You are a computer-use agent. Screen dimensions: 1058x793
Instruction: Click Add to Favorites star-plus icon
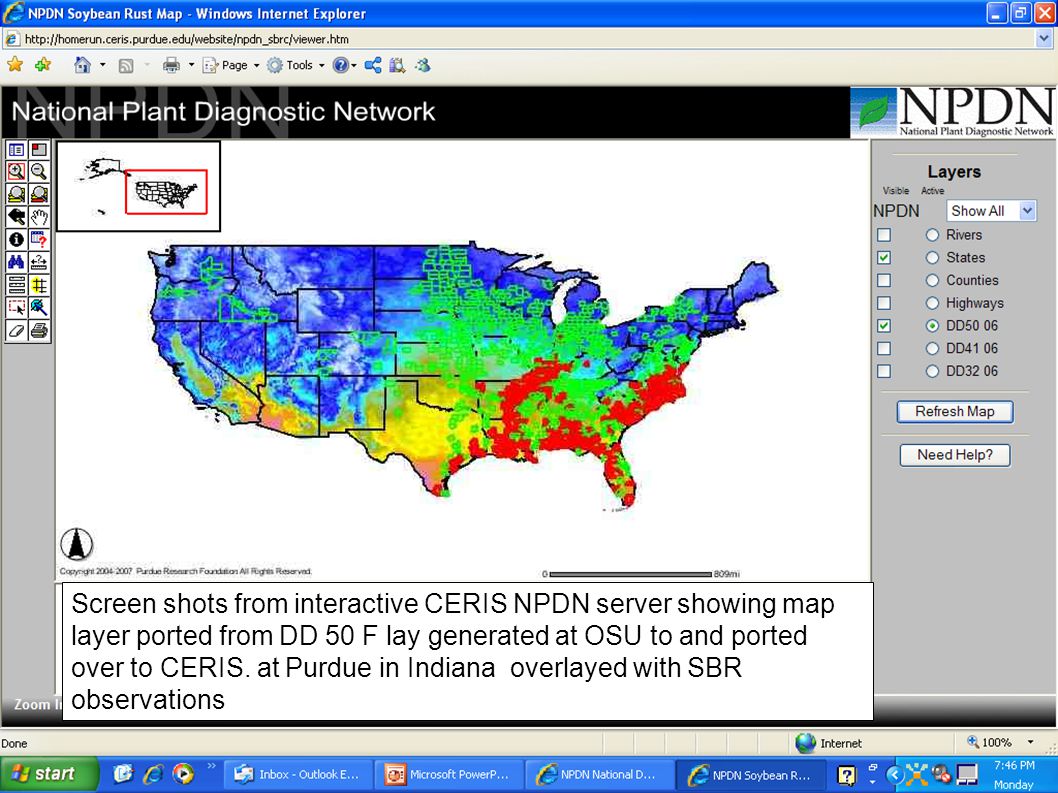point(43,65)
